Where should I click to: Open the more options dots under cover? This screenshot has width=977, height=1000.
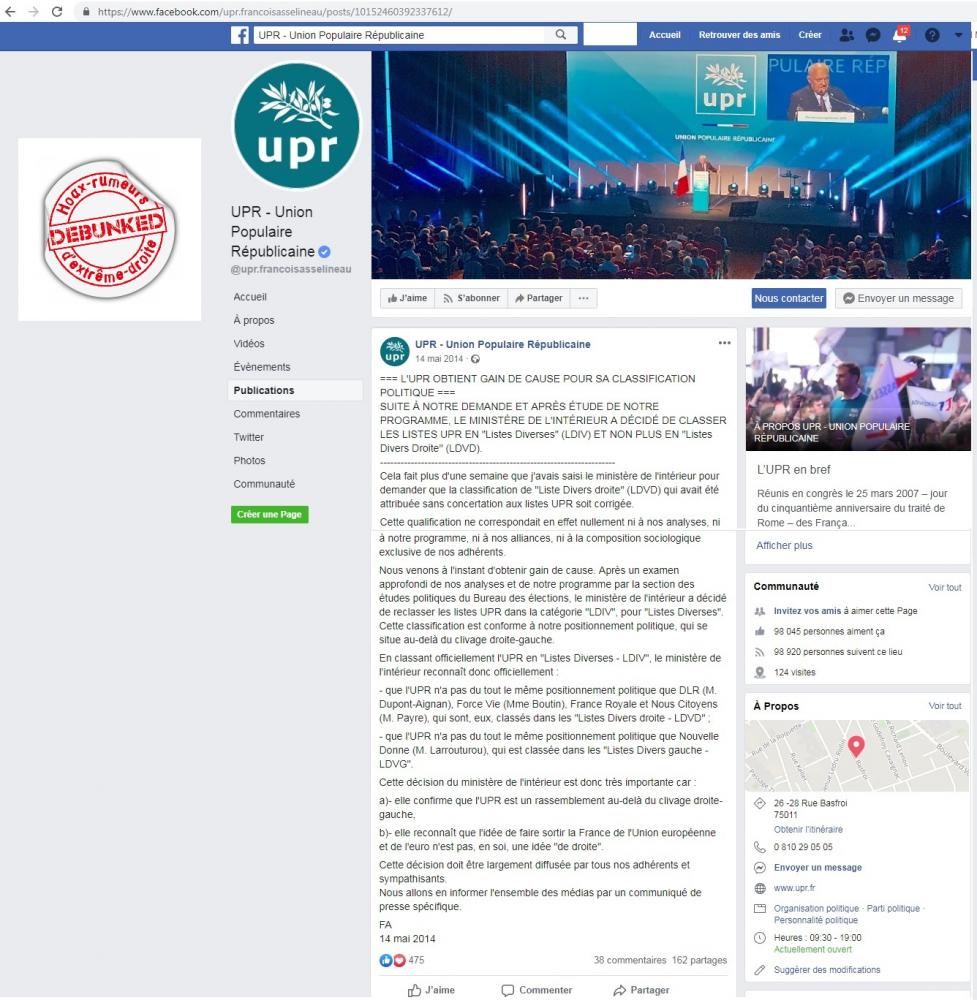584,298
